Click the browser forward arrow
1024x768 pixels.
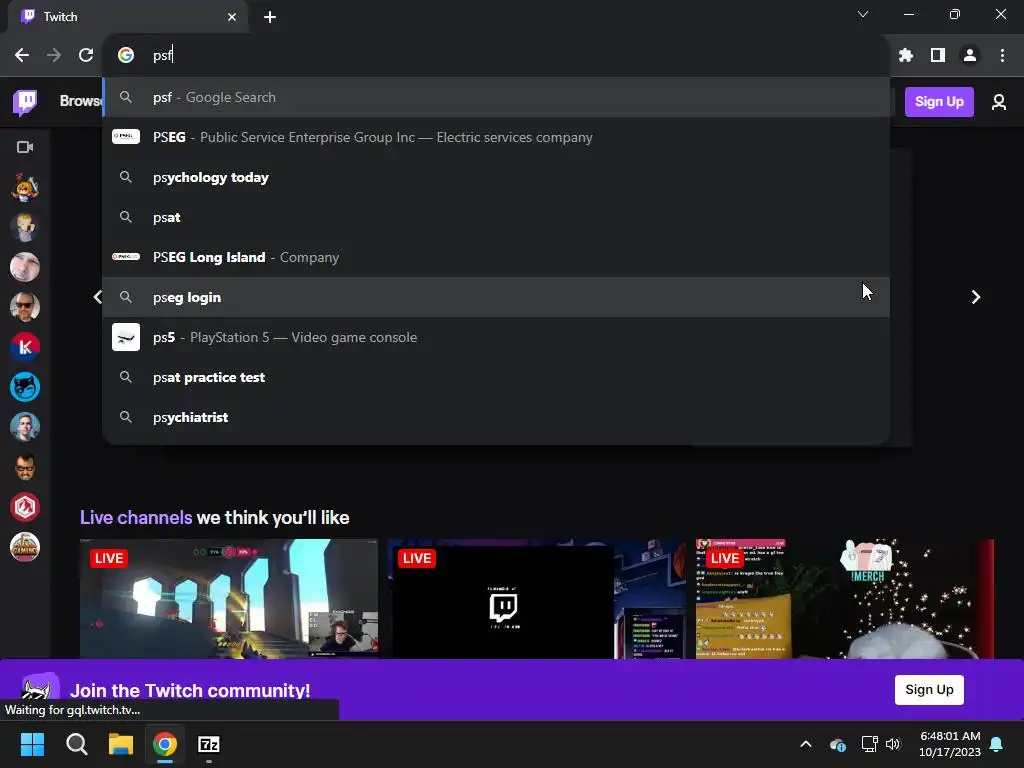54,56
